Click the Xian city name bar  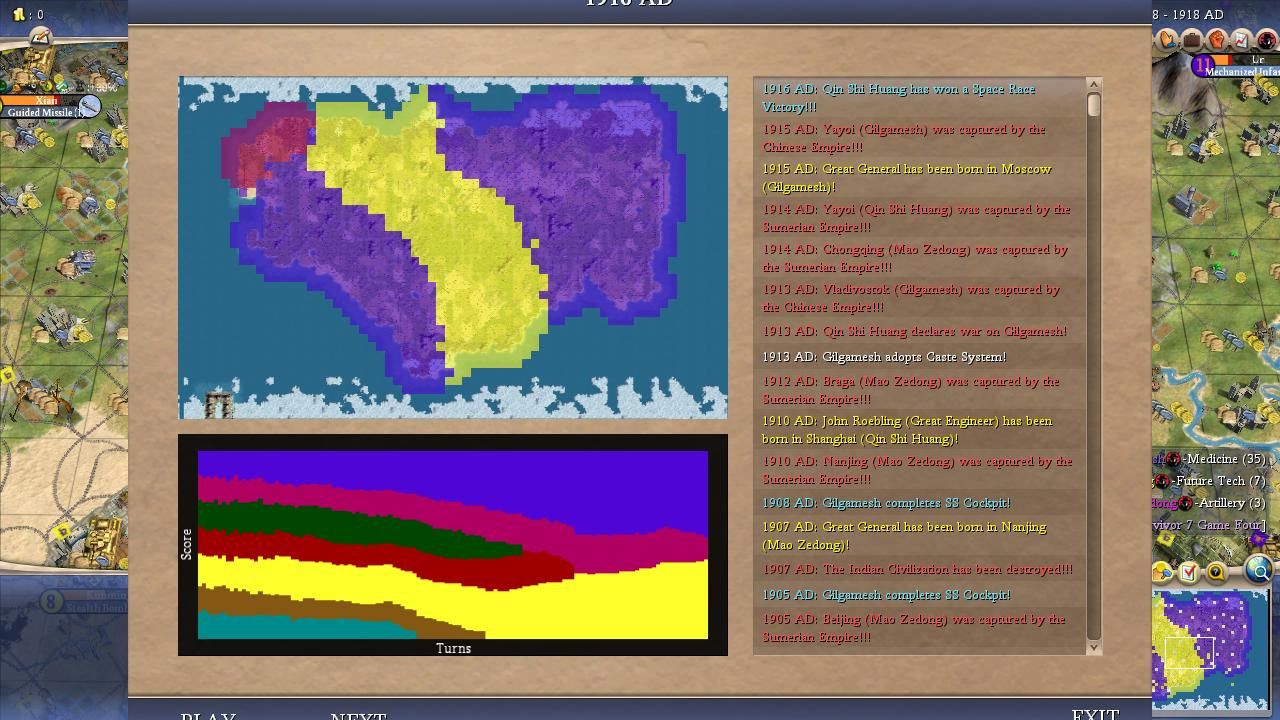46,101
